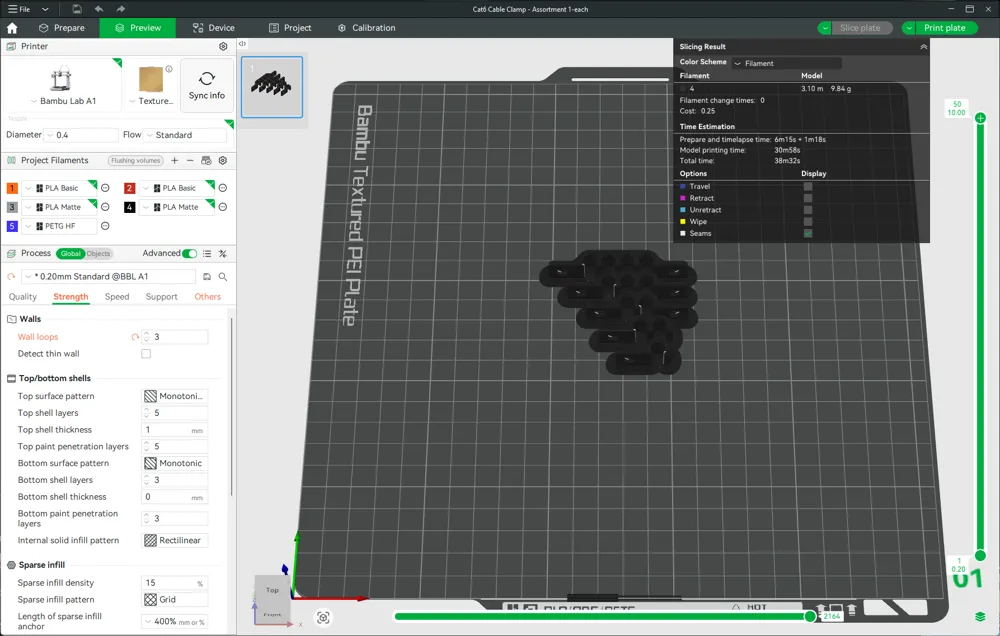Toggle the Advanced settings switch
This screenshot has width=1000, height=636.
[189, 254]
